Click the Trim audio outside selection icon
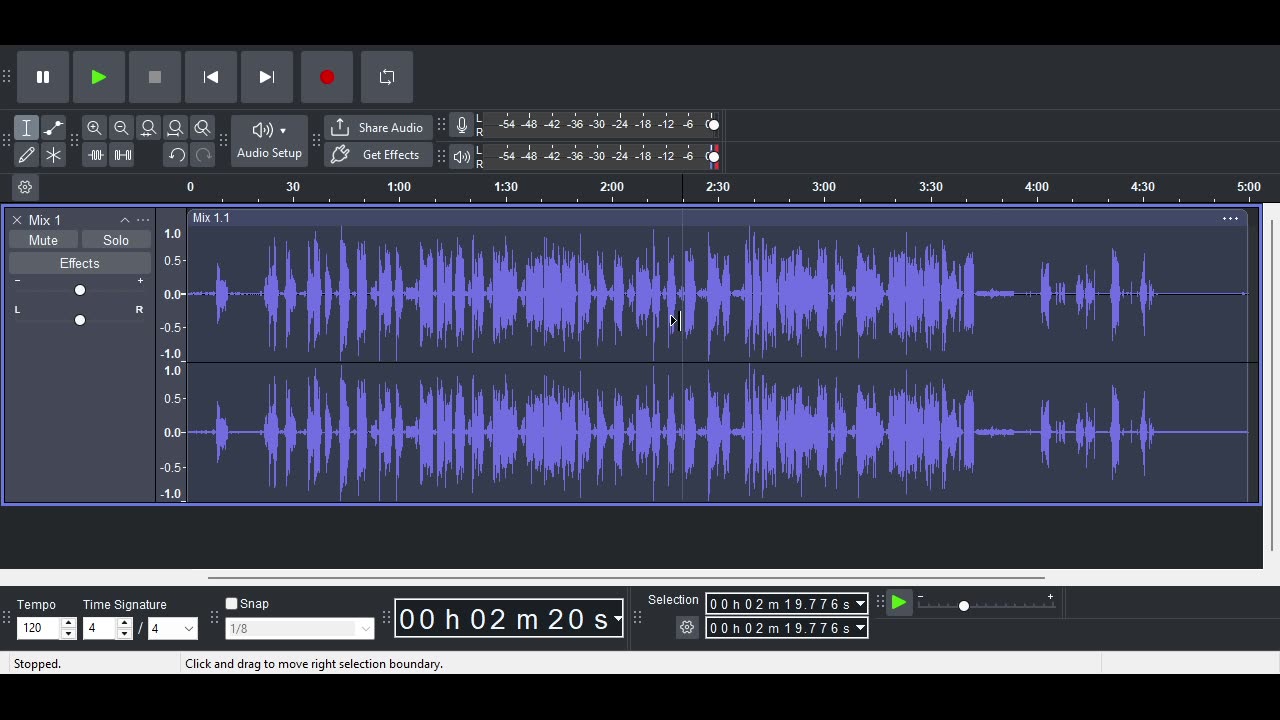The image size is (1280, 720). click(x=95, y=155)
